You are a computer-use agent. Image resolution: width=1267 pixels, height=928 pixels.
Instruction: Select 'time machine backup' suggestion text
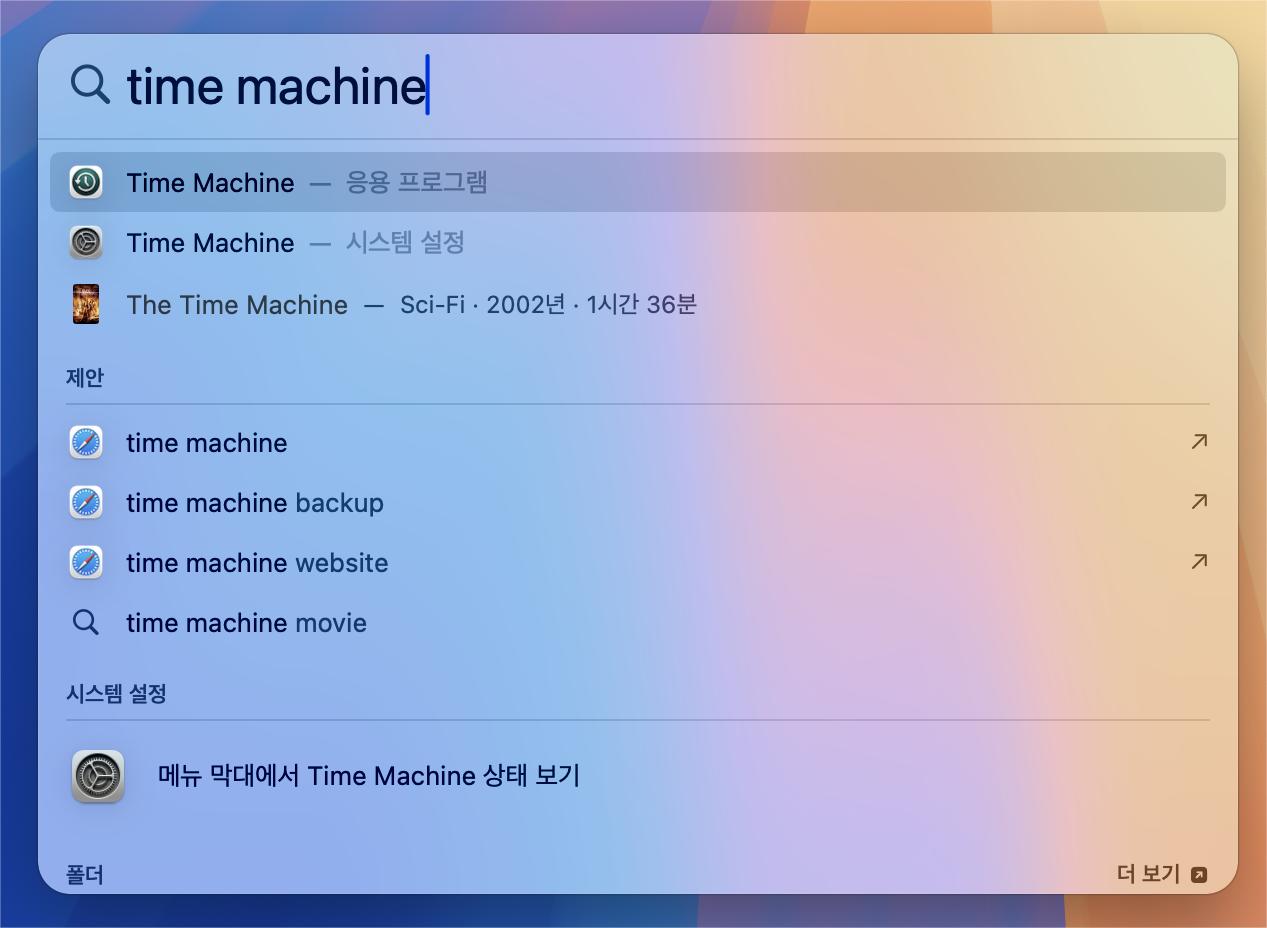pos(254,503)
